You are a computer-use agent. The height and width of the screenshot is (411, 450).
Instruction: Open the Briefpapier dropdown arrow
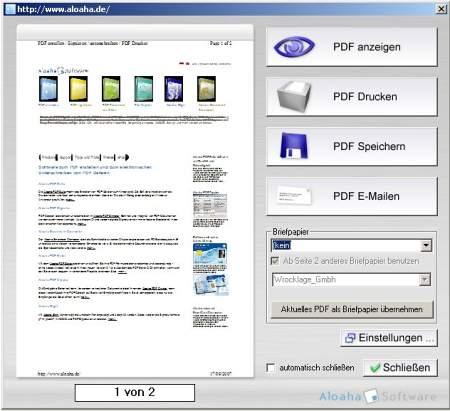[x=426, y=246]
